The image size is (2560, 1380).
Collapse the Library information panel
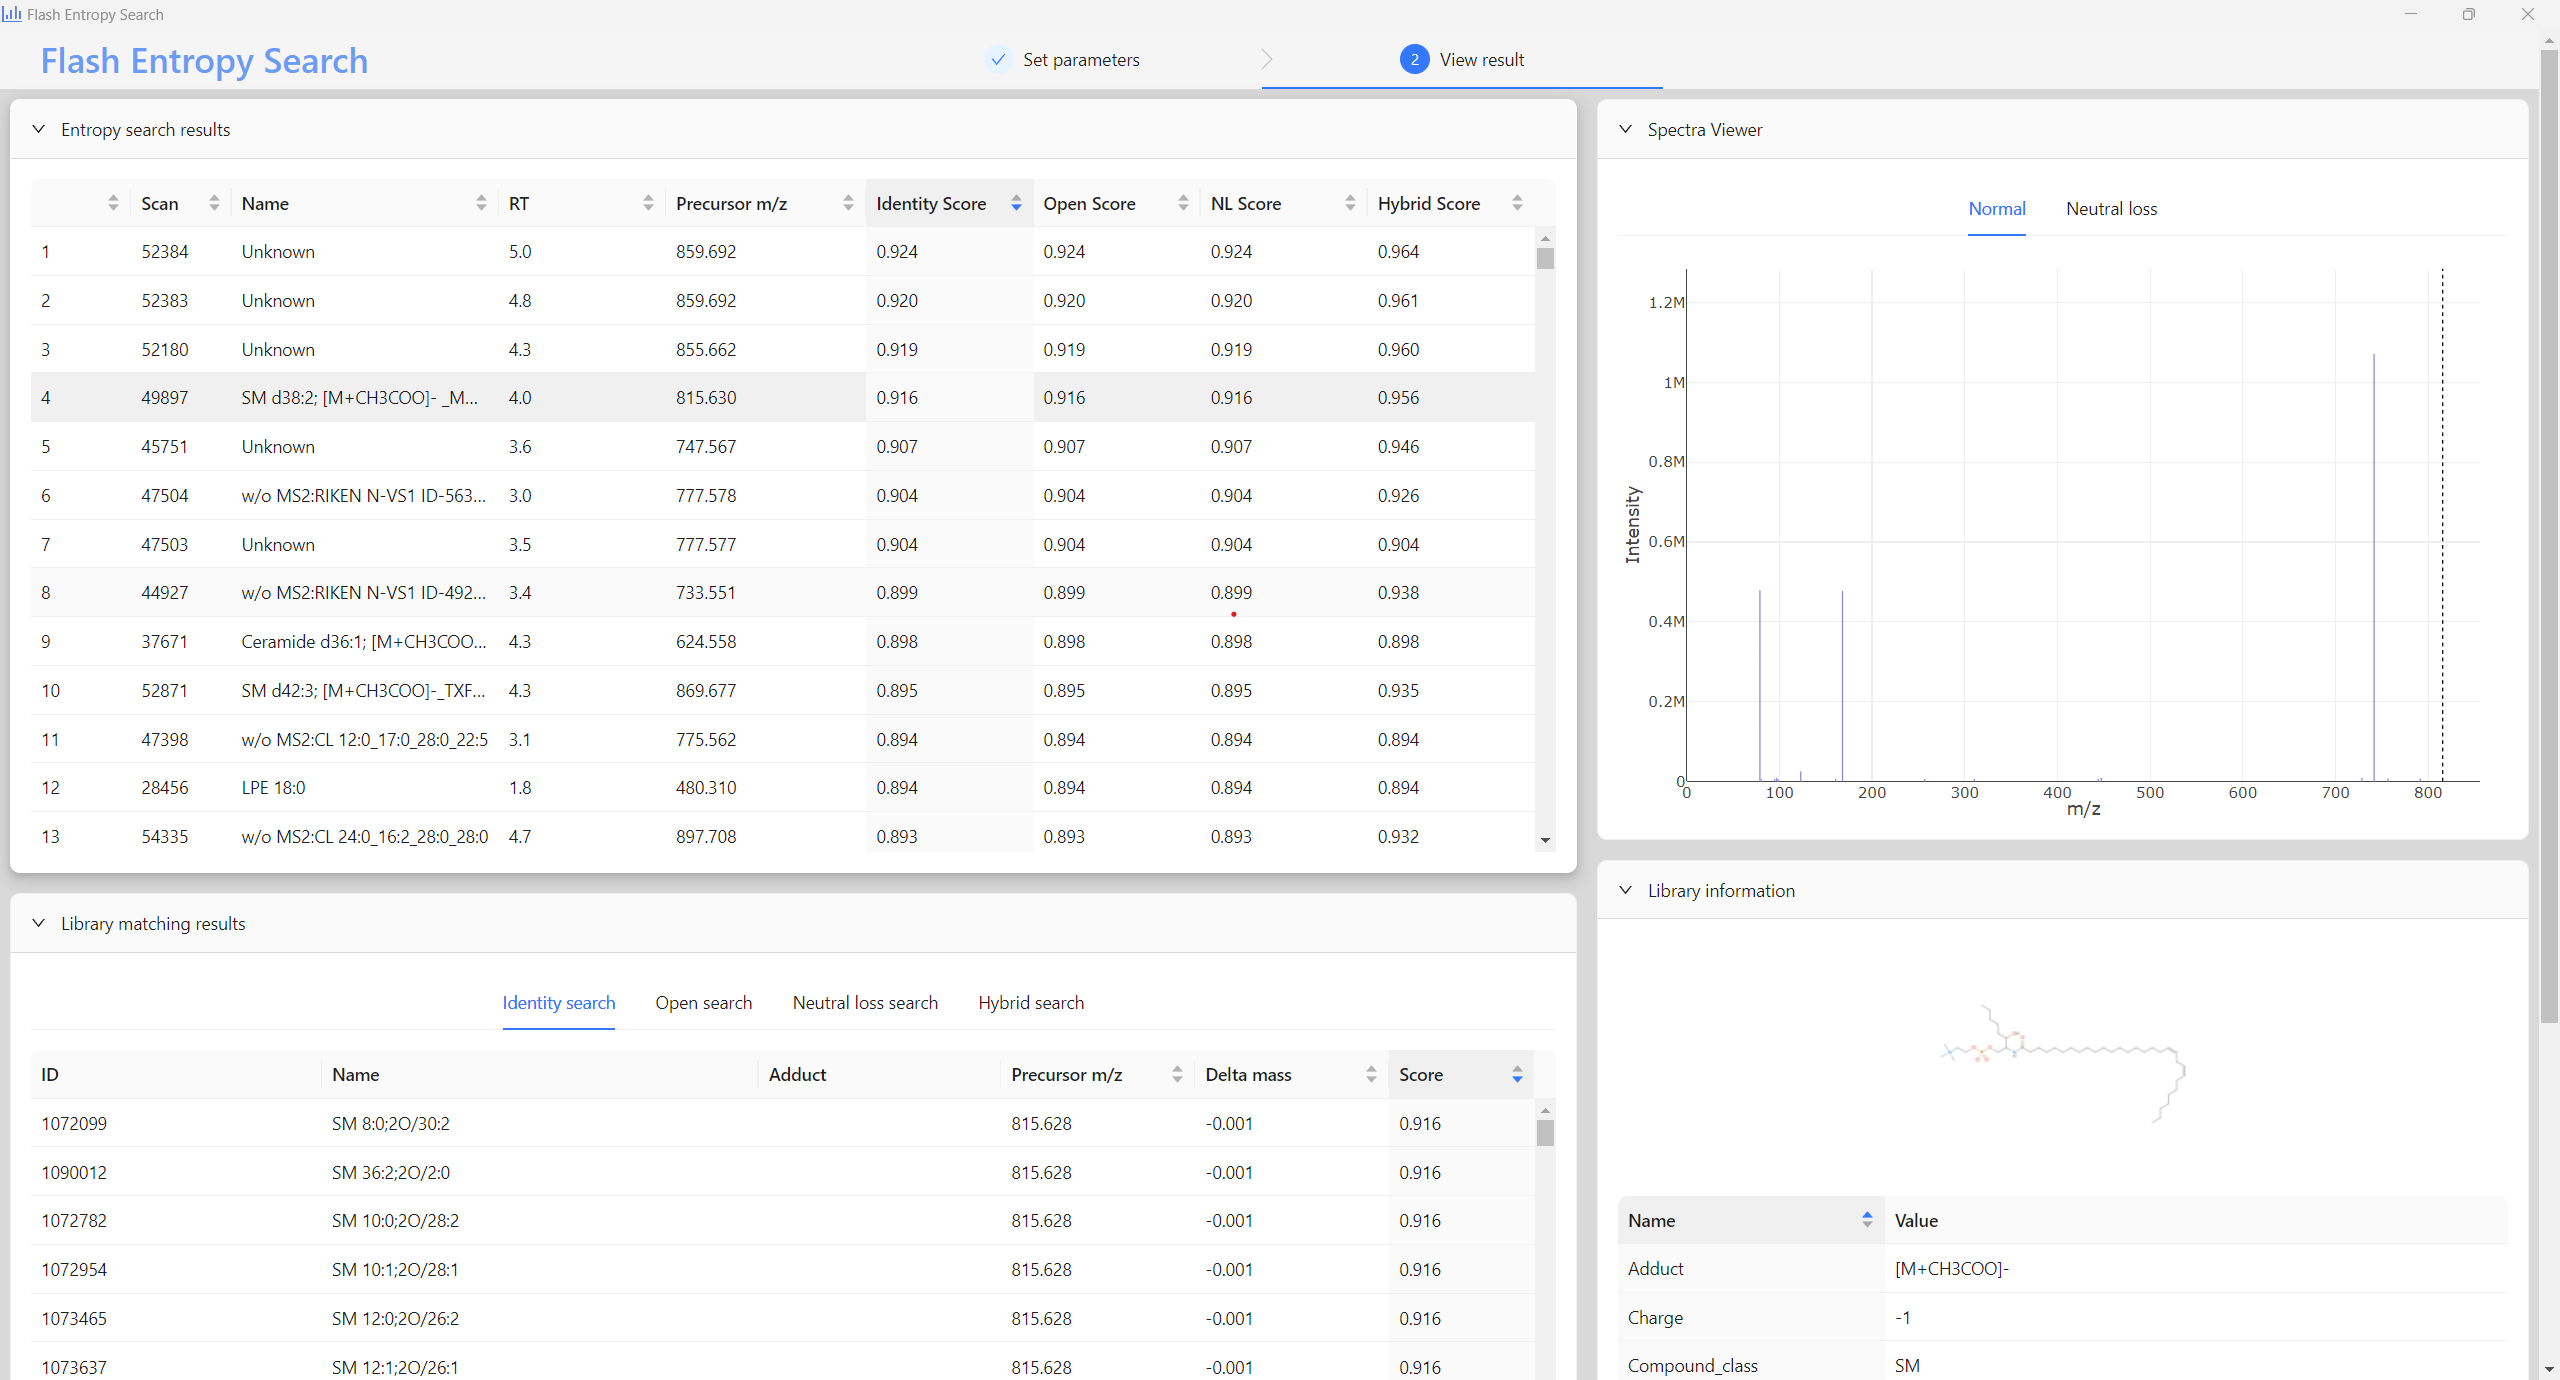tap(1626, 889)
